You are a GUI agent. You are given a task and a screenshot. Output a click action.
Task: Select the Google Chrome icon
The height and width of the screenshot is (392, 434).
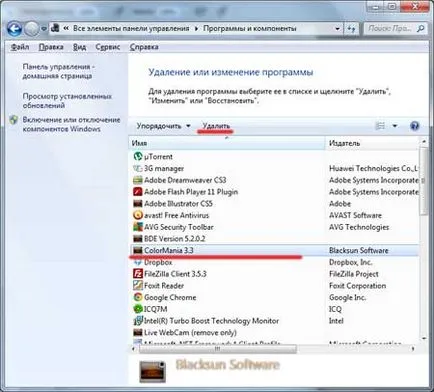138,297
